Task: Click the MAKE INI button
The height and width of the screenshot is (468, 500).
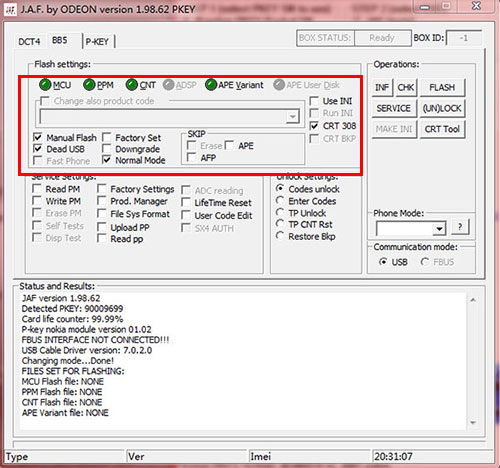Action: point(394,129)
